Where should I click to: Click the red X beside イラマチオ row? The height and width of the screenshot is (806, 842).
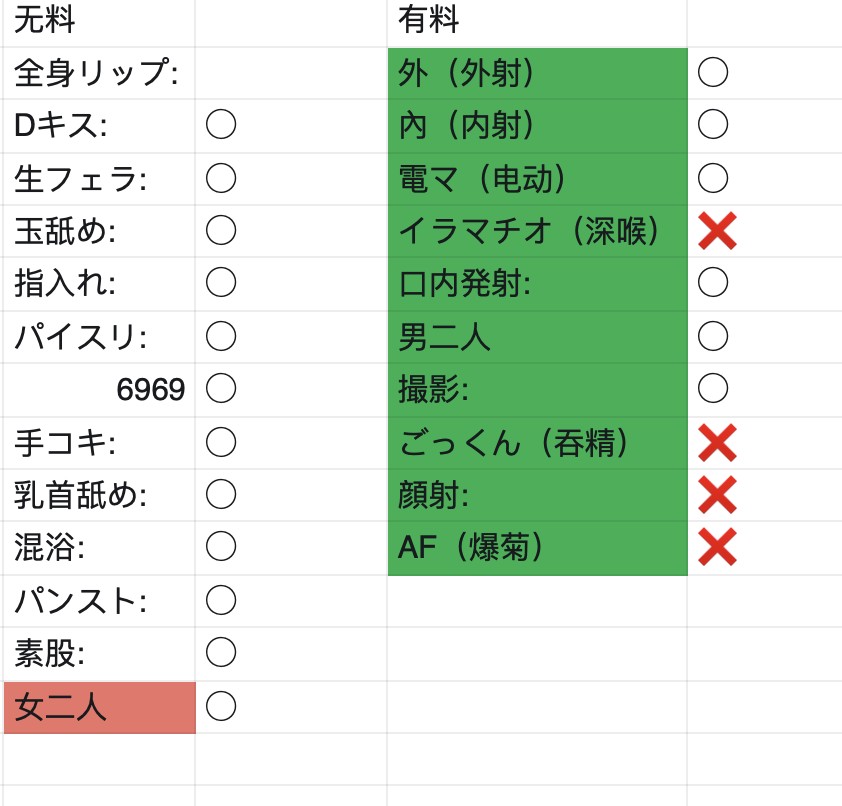point(717,231)
